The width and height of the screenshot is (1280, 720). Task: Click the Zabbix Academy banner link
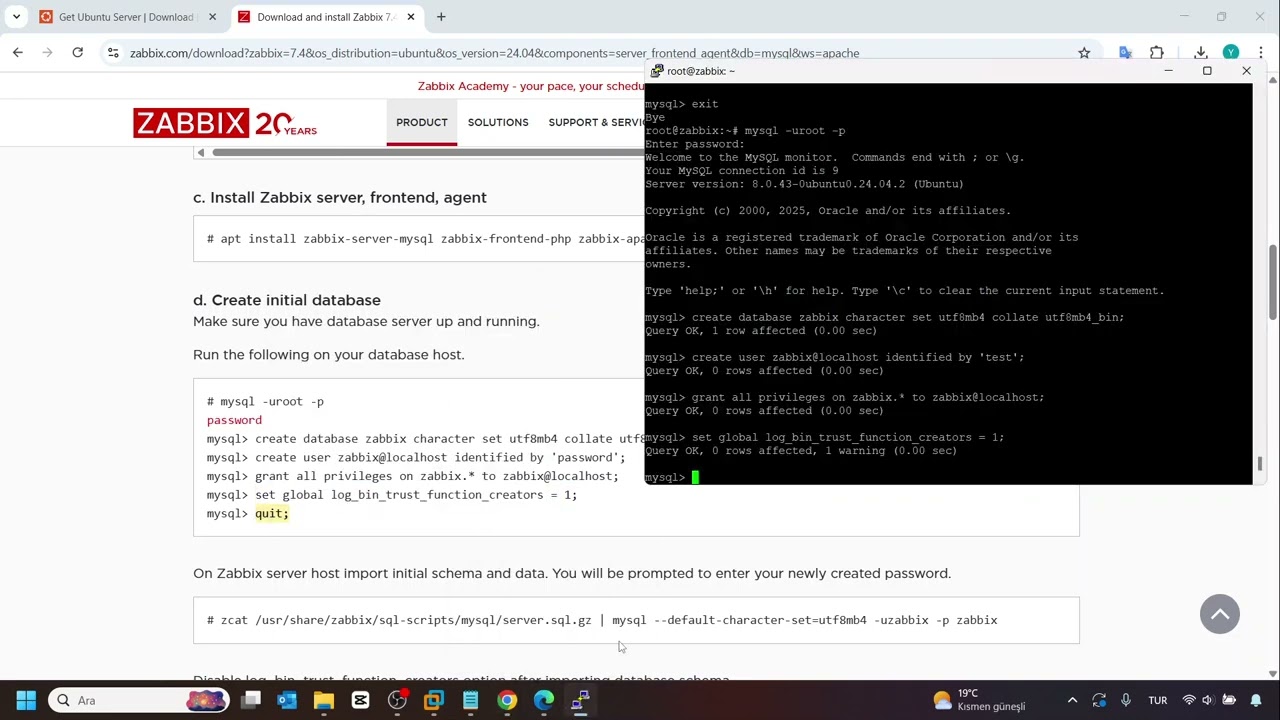pos(531,86)
